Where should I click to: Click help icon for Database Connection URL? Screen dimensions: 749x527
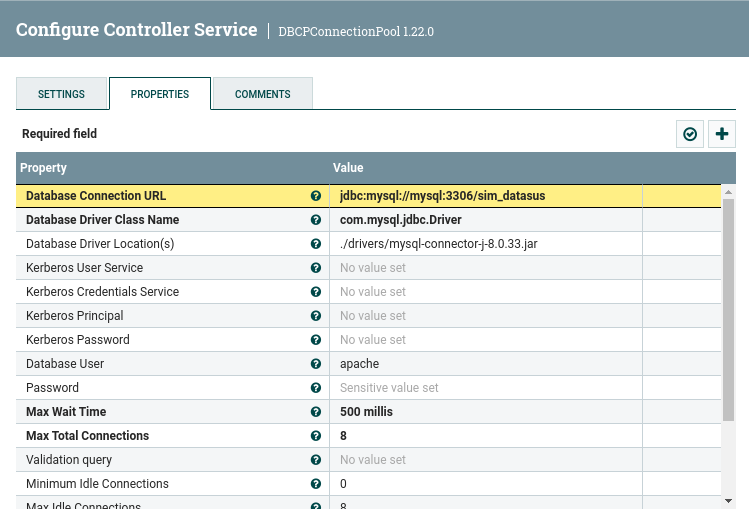click(x=316, y=196)
